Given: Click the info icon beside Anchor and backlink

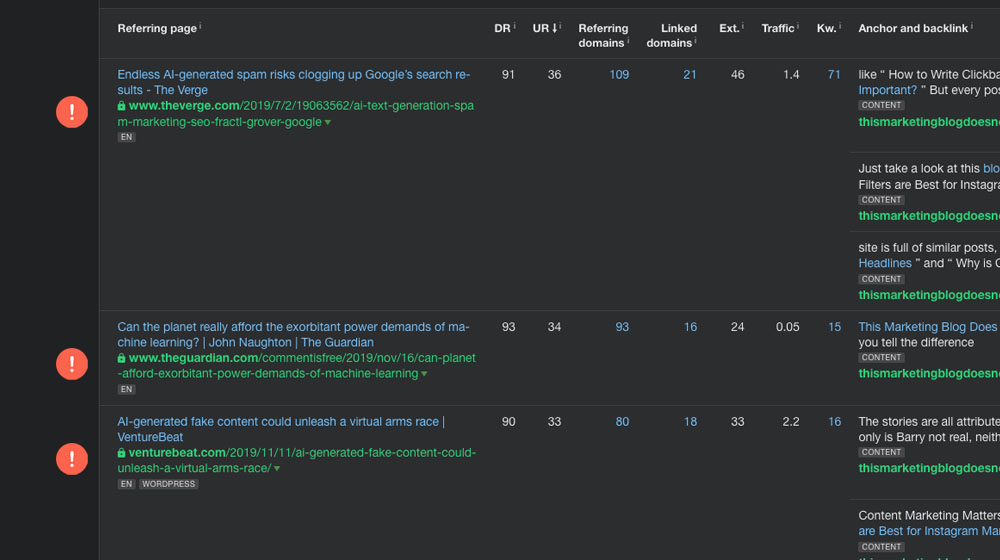Looking at the screenshot, I should [x=971, y=26].
